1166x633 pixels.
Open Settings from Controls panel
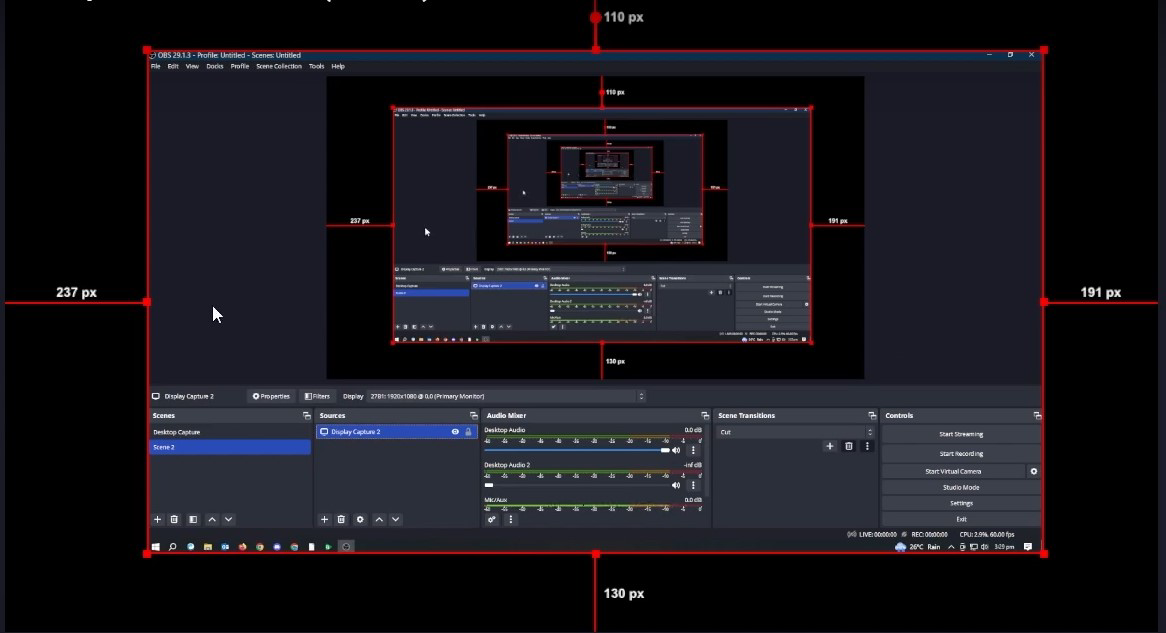(x=961, y=504)
